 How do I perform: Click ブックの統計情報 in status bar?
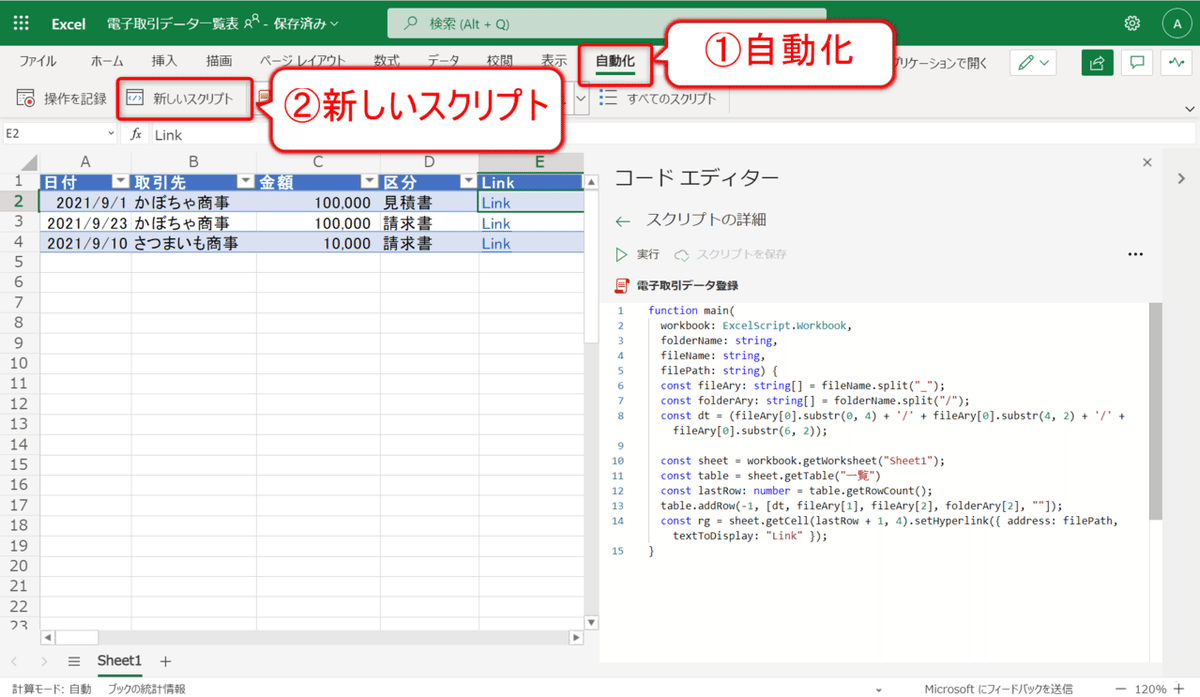pyautogui.click(x=146, y=689)
